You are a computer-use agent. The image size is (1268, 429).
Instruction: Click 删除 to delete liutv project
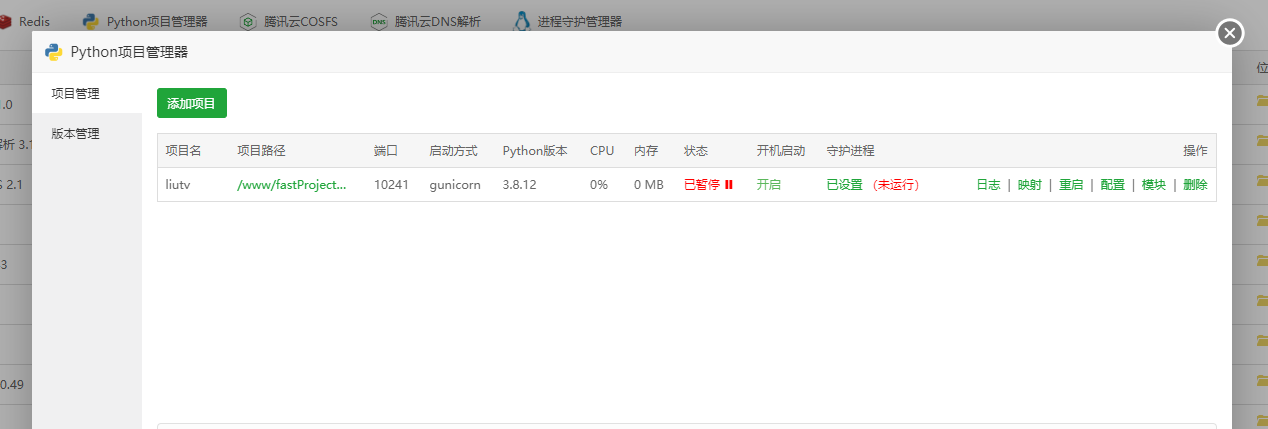1195,185
